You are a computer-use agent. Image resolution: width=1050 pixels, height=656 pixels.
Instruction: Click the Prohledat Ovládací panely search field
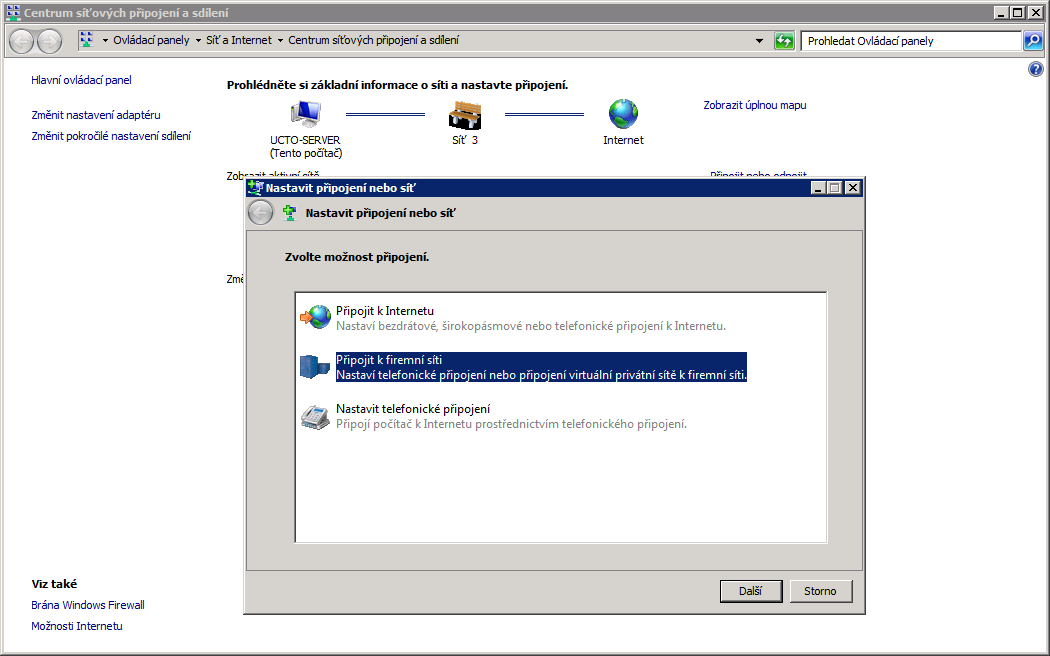[910, 41]
